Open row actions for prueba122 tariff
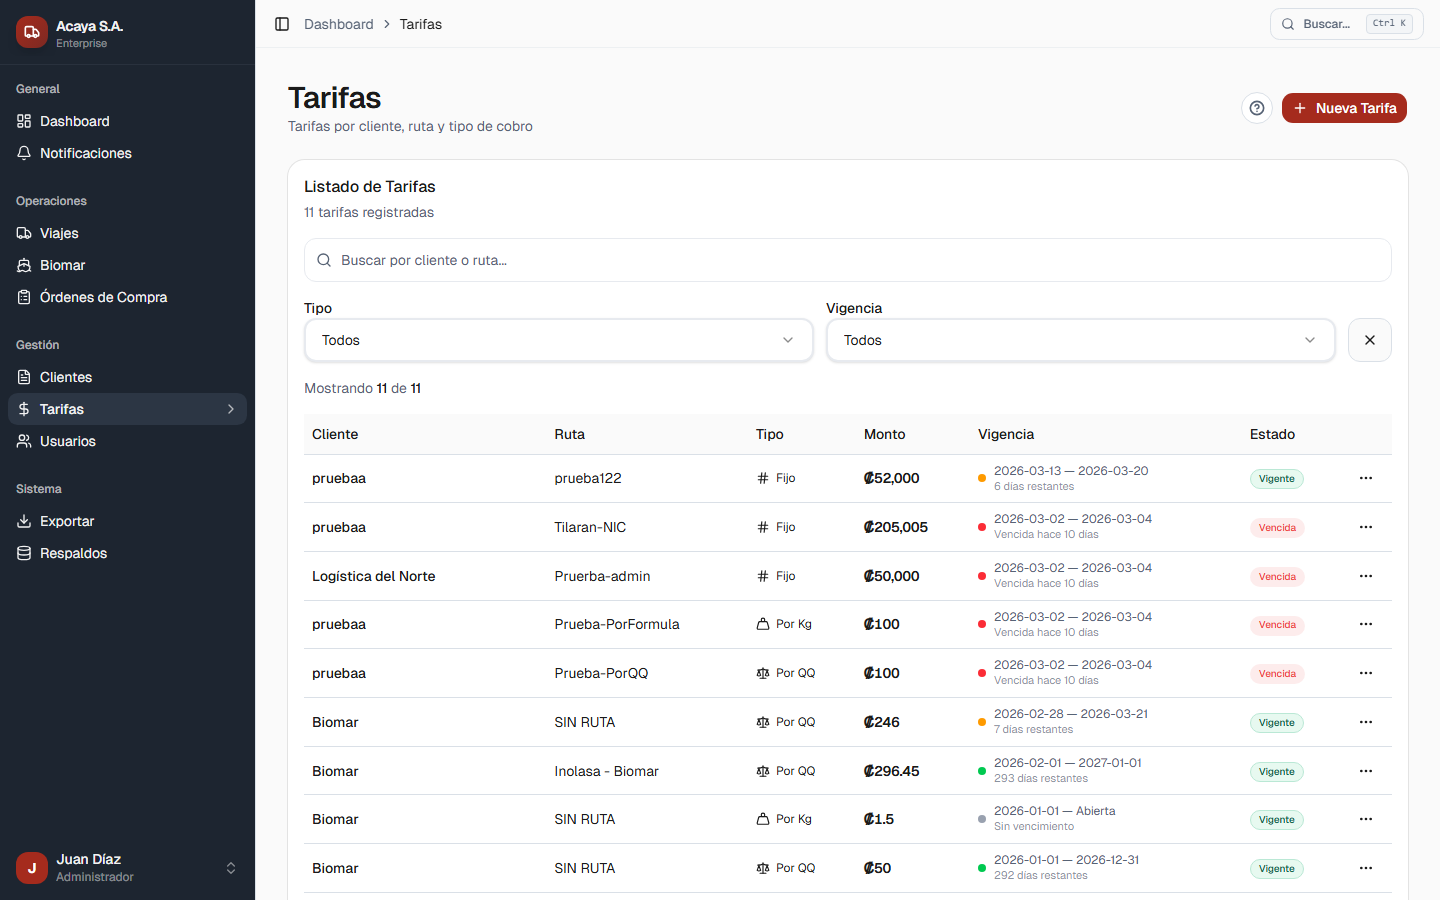This screenshot has width=1440, height=900. click(x=1365, y=478)
